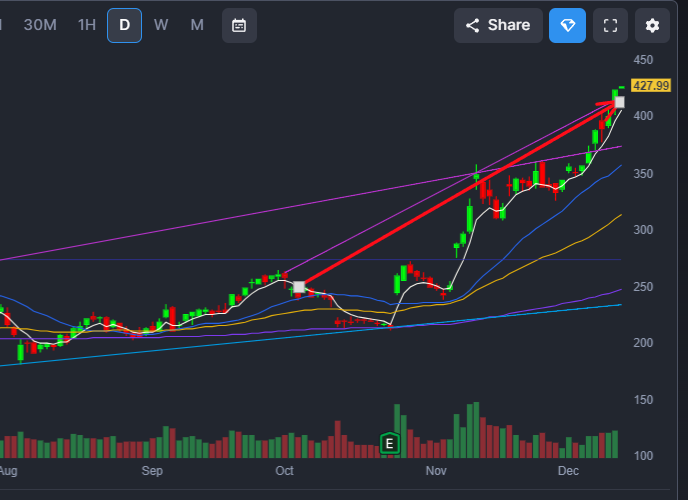This screenshot has height=500, width=688.
Task: Click the 400 price axis label
Action: point(643,116)
